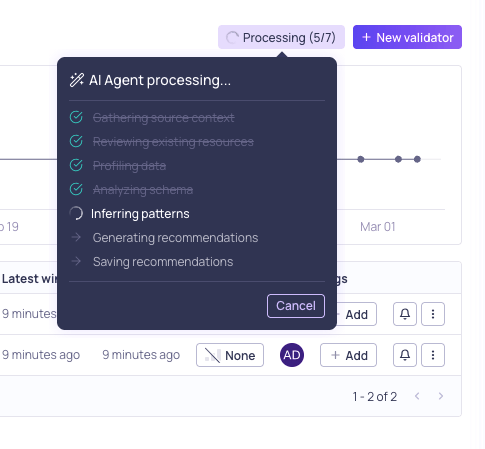Click the first visible chart data point near Mar 01

coord(361,159)
